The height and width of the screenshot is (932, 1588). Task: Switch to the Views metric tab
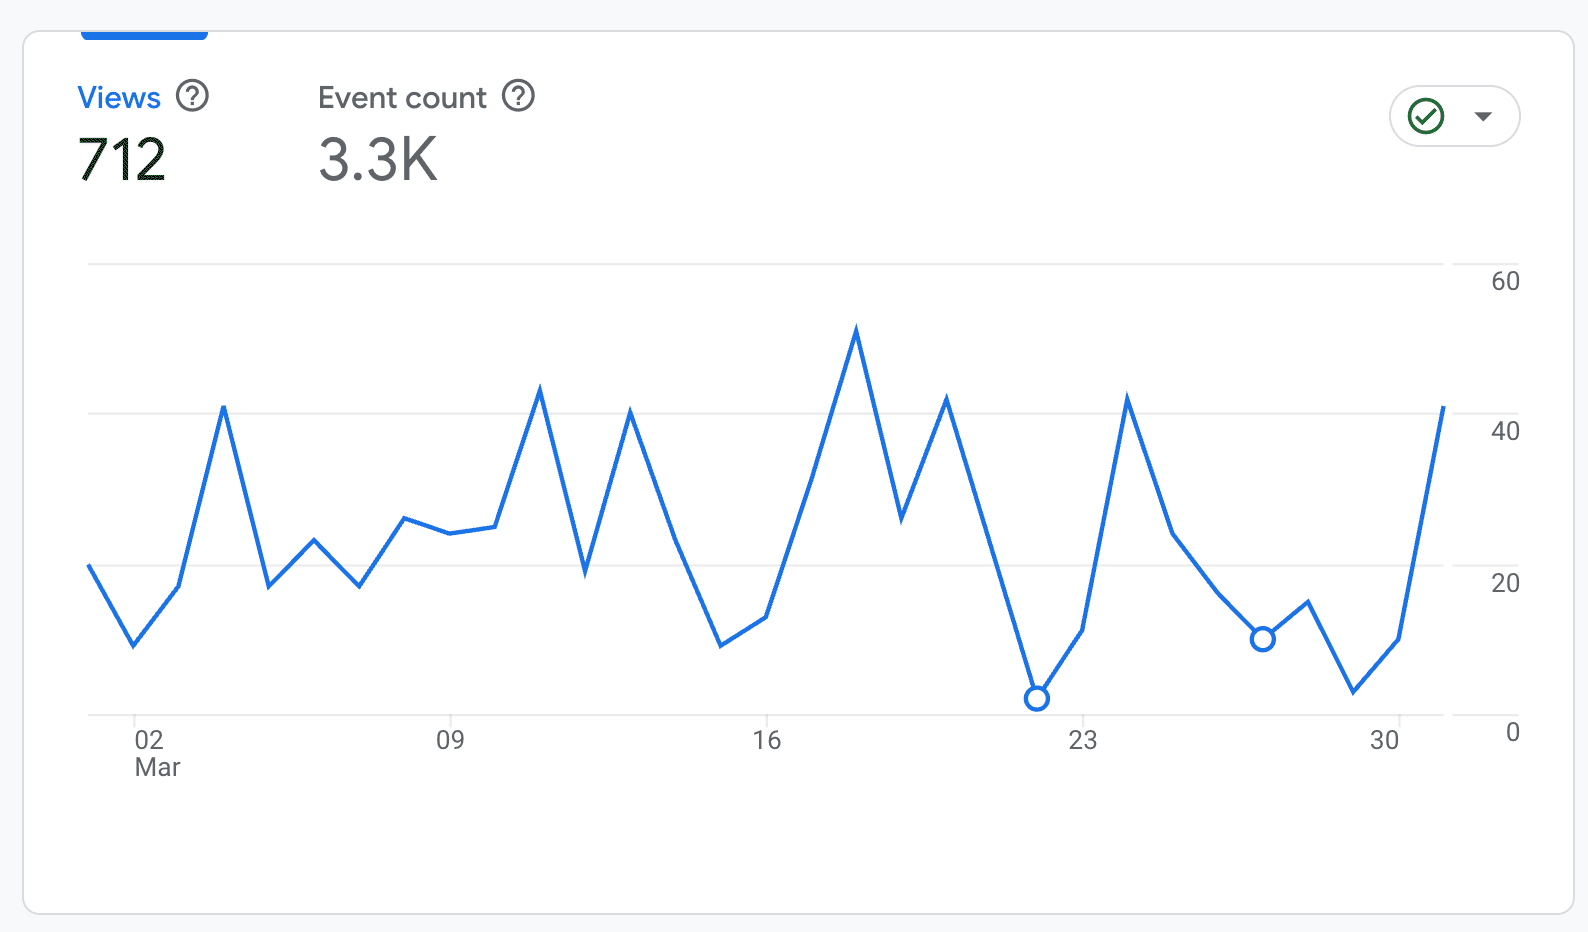click(119, 98)
